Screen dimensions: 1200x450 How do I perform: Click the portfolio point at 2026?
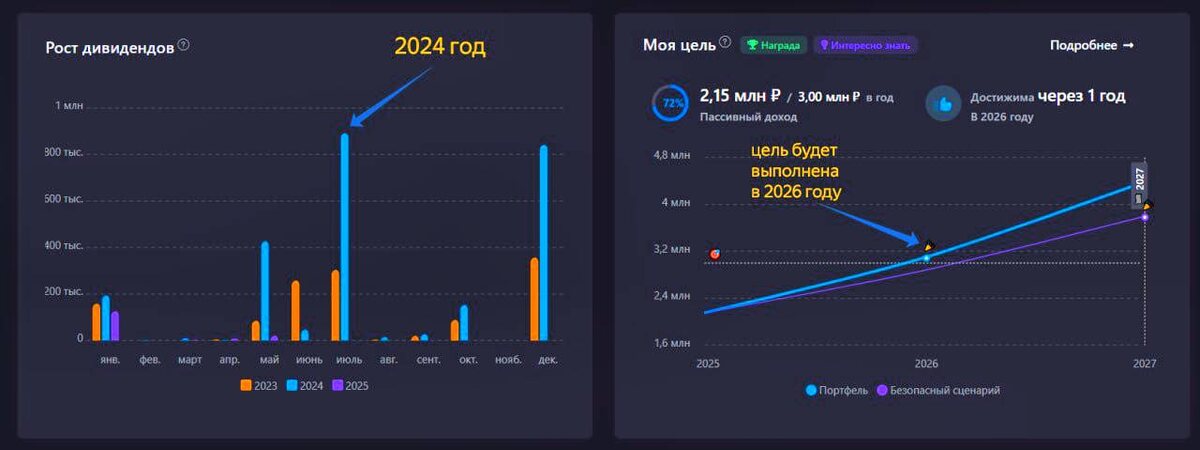[x=926, y=258]
